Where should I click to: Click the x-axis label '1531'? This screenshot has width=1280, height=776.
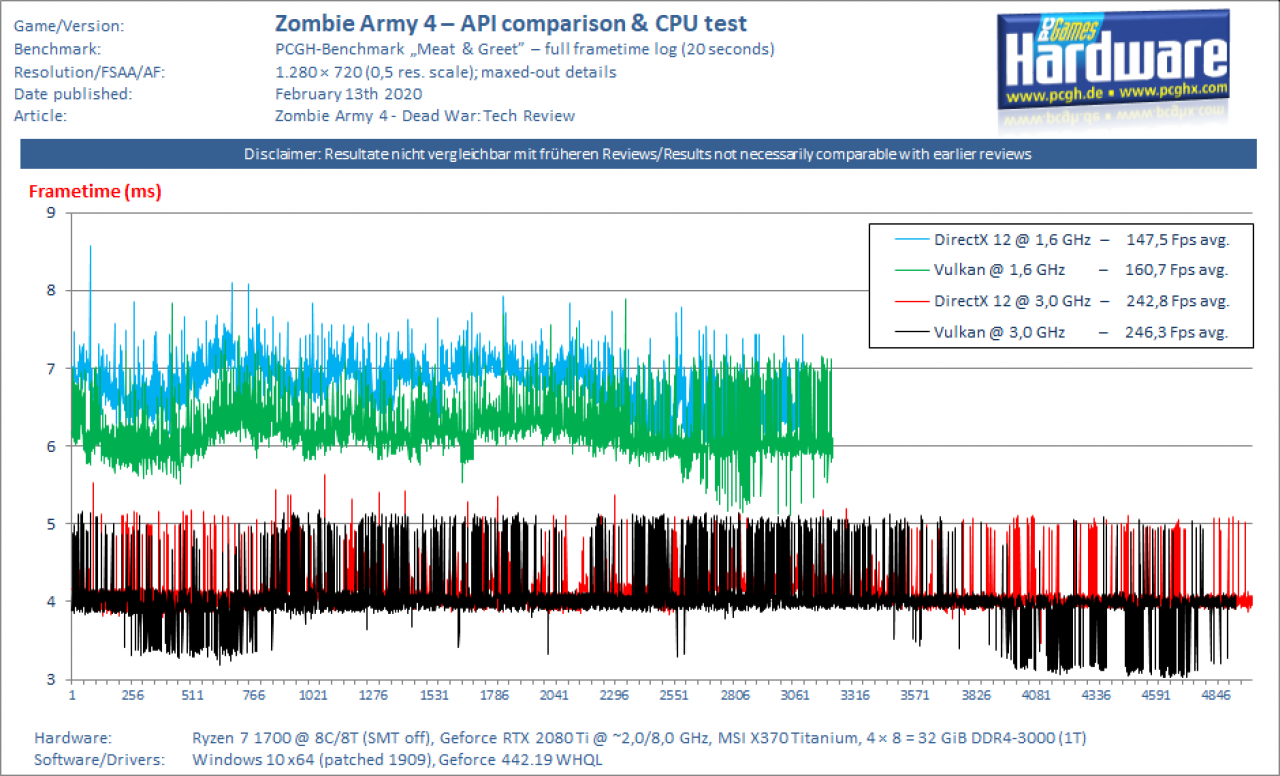click(434, 695)
